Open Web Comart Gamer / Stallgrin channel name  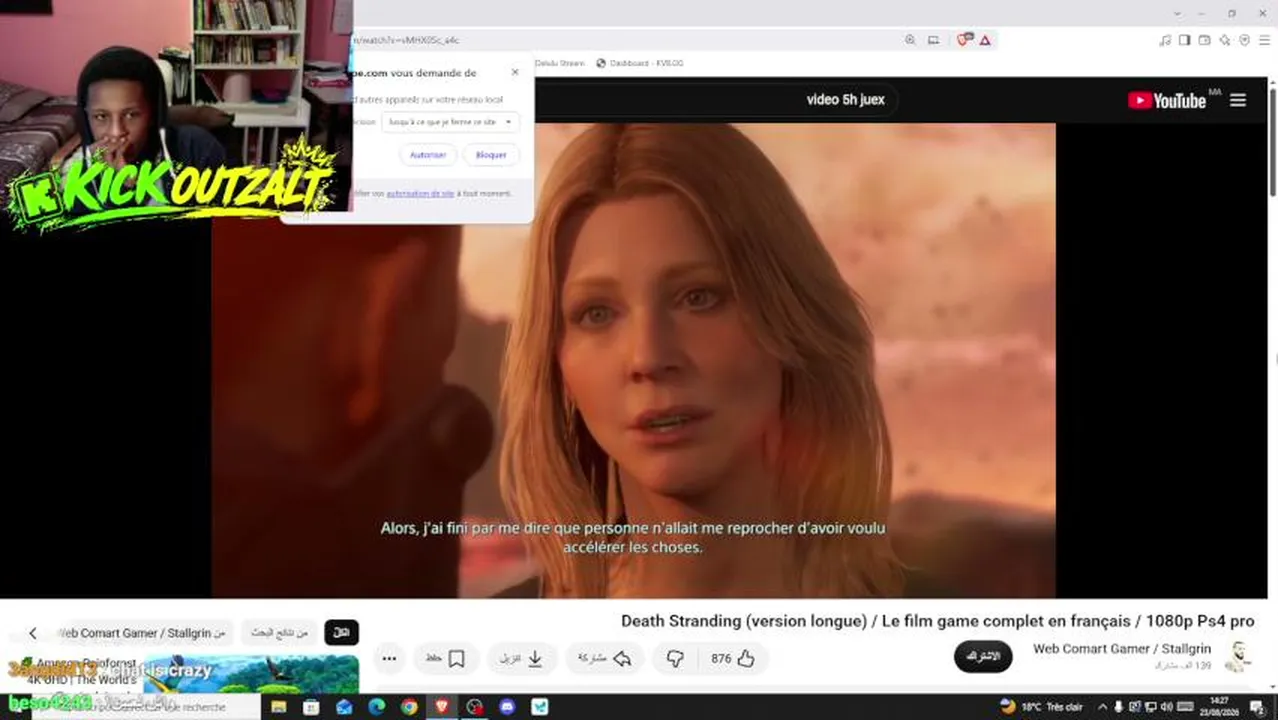[1122, 649]
